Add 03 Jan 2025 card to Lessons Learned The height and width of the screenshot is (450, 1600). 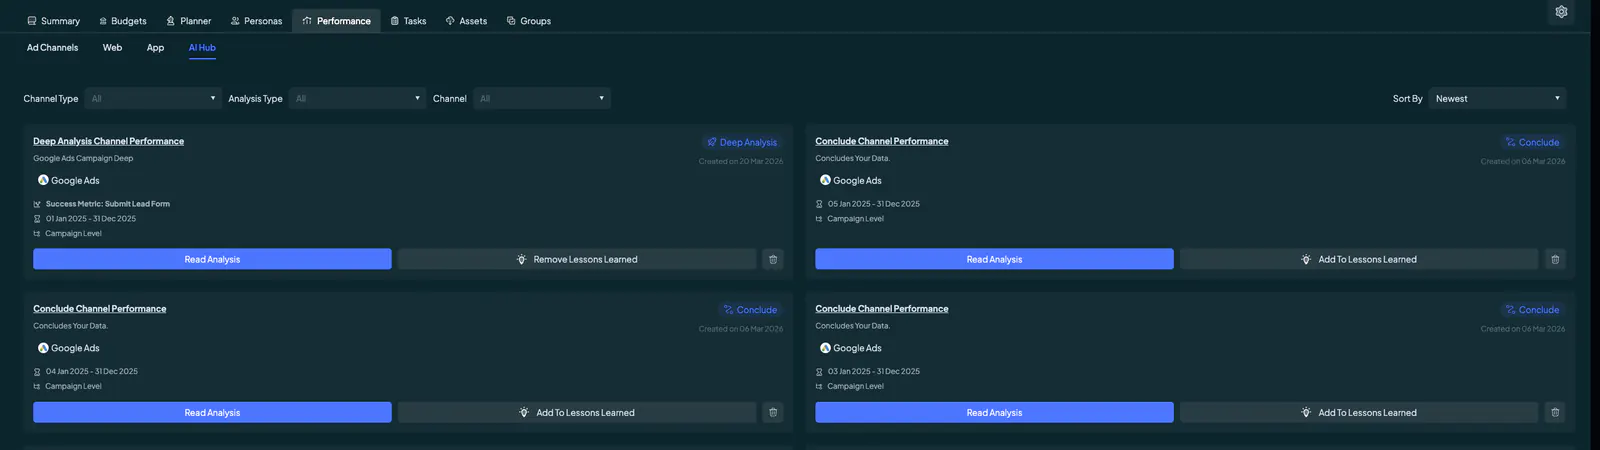1359,412
